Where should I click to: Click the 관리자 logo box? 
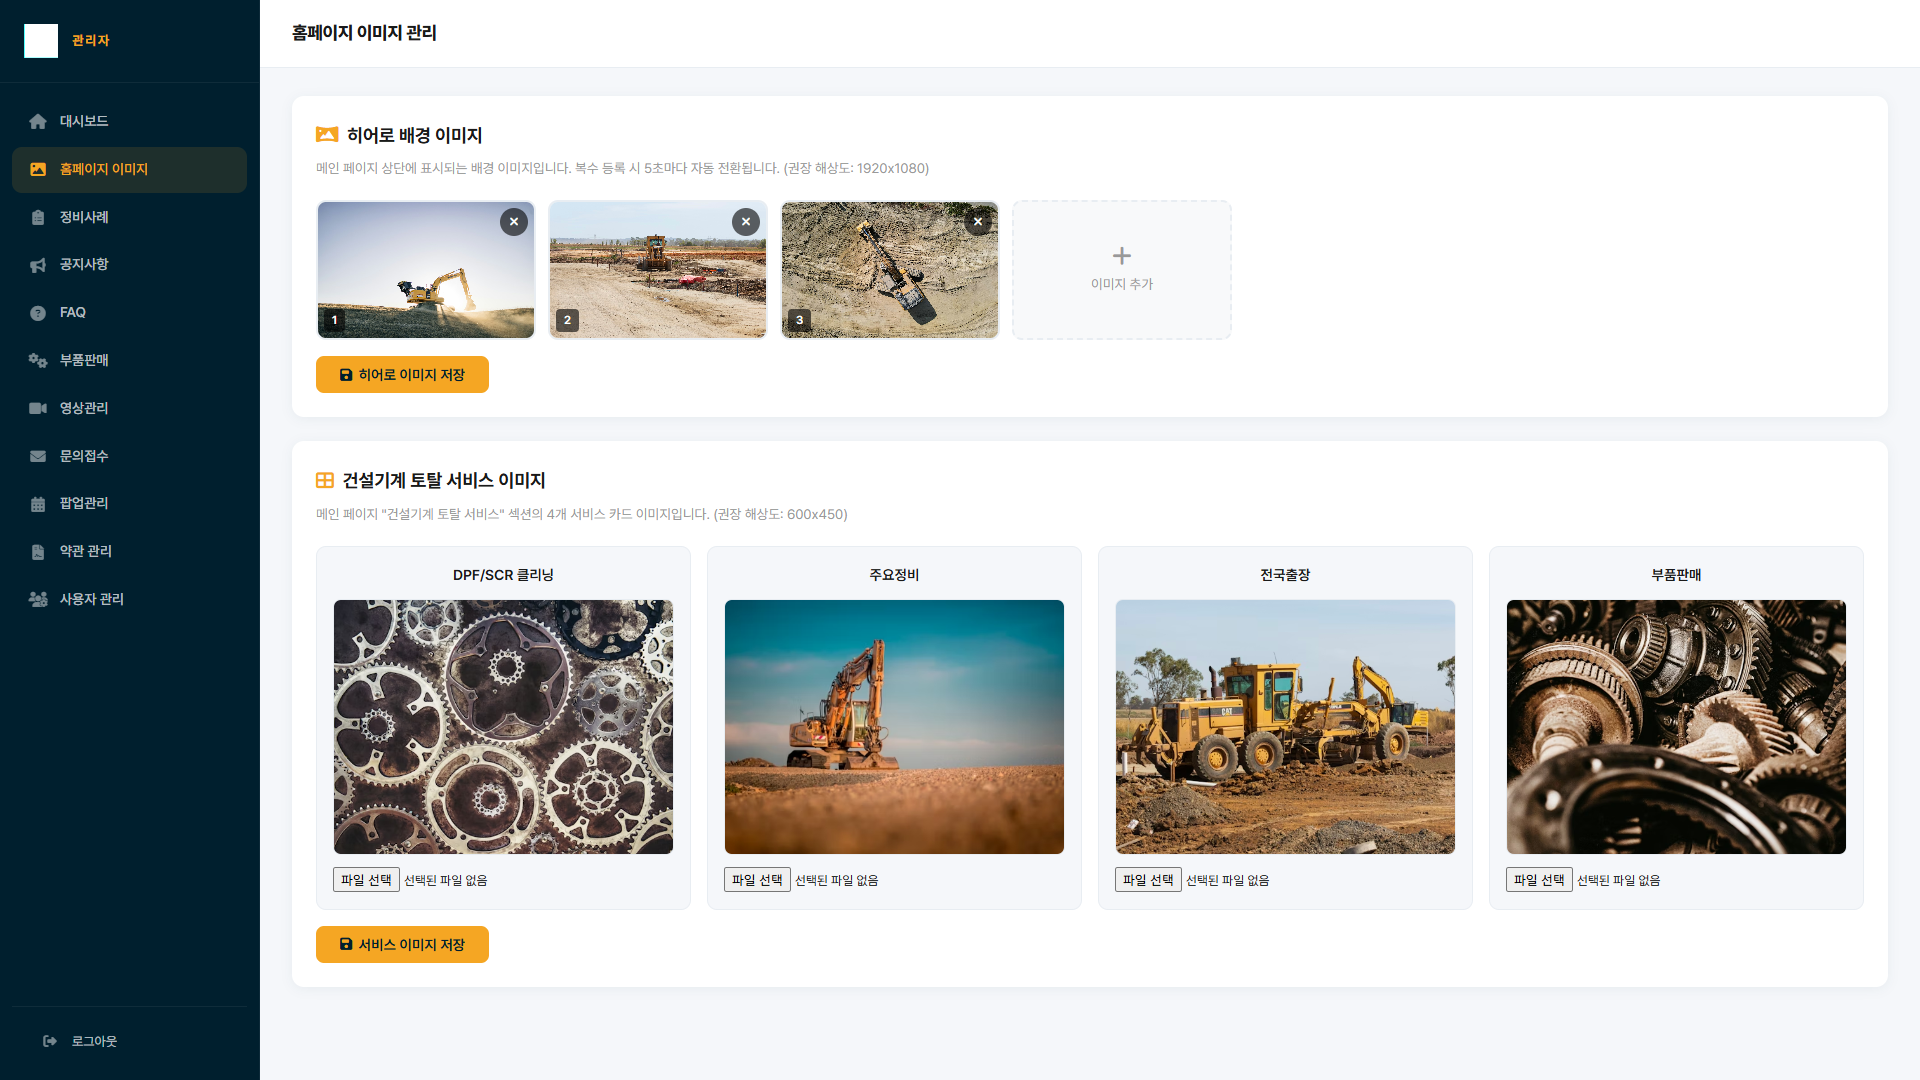41,41
